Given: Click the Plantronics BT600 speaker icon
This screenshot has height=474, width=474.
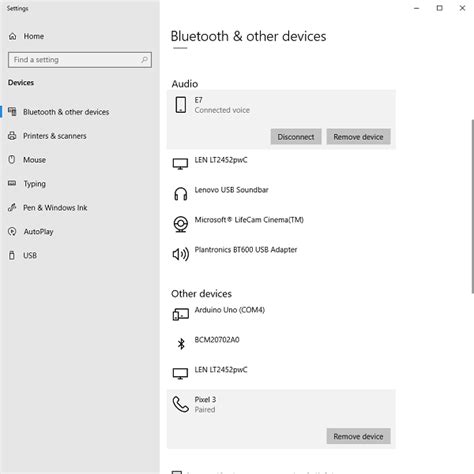Looking at the screenshot, I should pyautogui.click(x=181, y=254).
